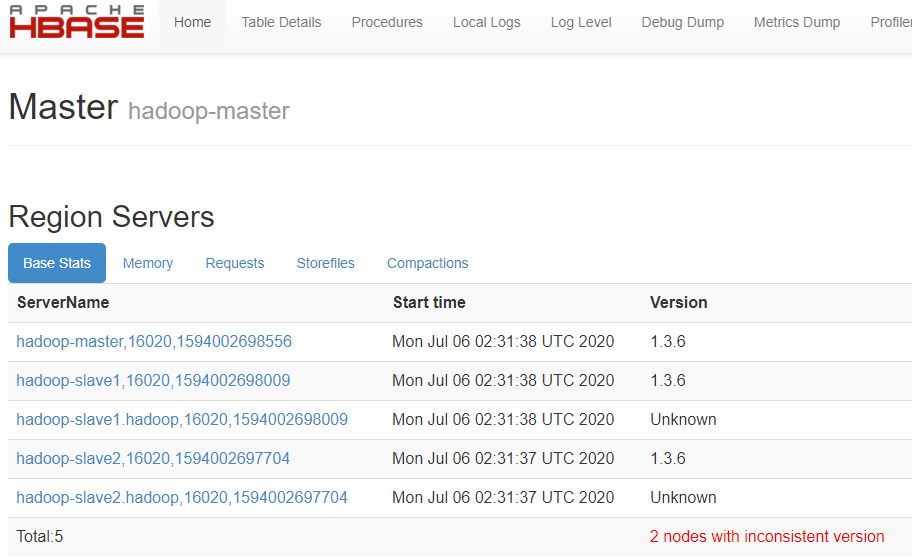The width and height of the screenshot is (912, 557).
Task: Click the Region Servers heading
Action: (112, 217)
